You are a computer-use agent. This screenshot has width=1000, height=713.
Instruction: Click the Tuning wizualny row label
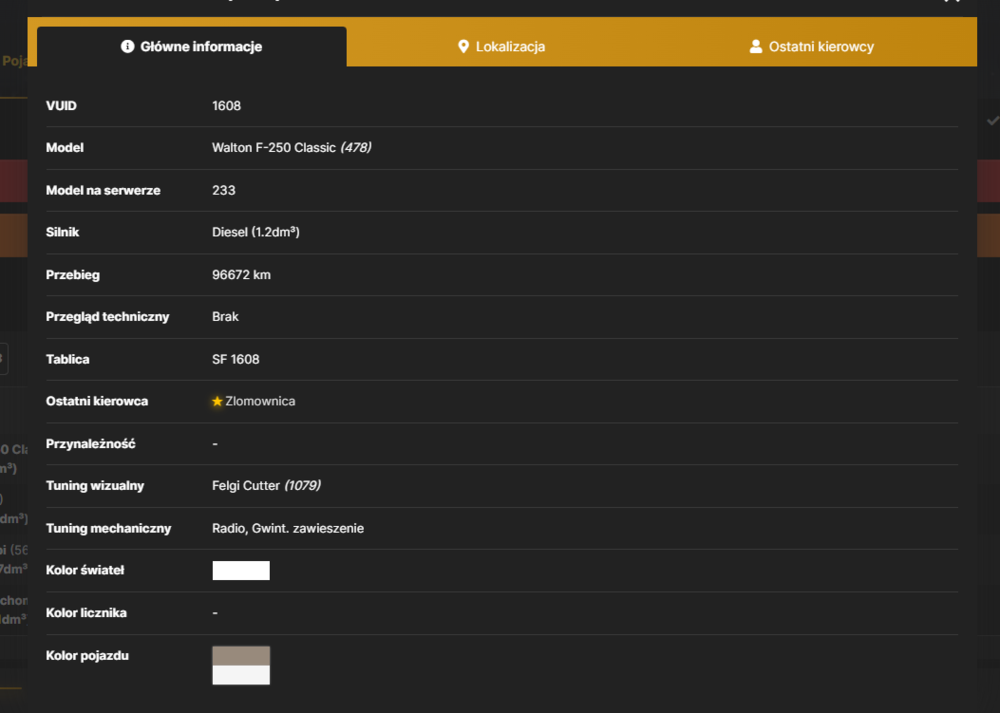click(95, 486)
